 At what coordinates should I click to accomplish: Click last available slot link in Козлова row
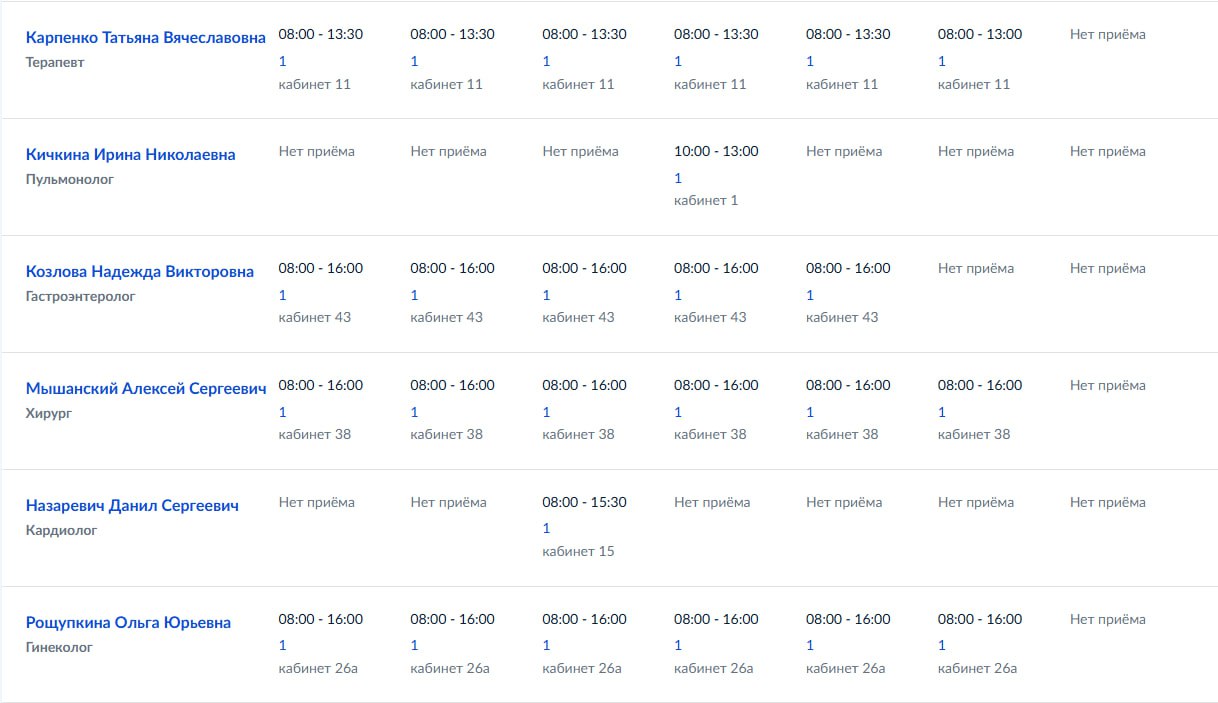(x=810, y=295)
